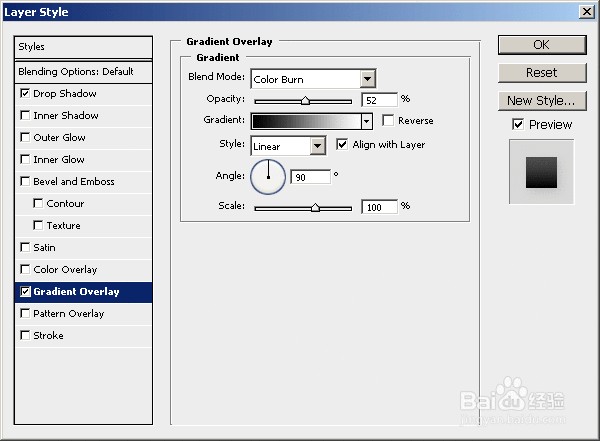Select the Texture label
This screenshot has width=600, height=441.
tap(64, 225)
